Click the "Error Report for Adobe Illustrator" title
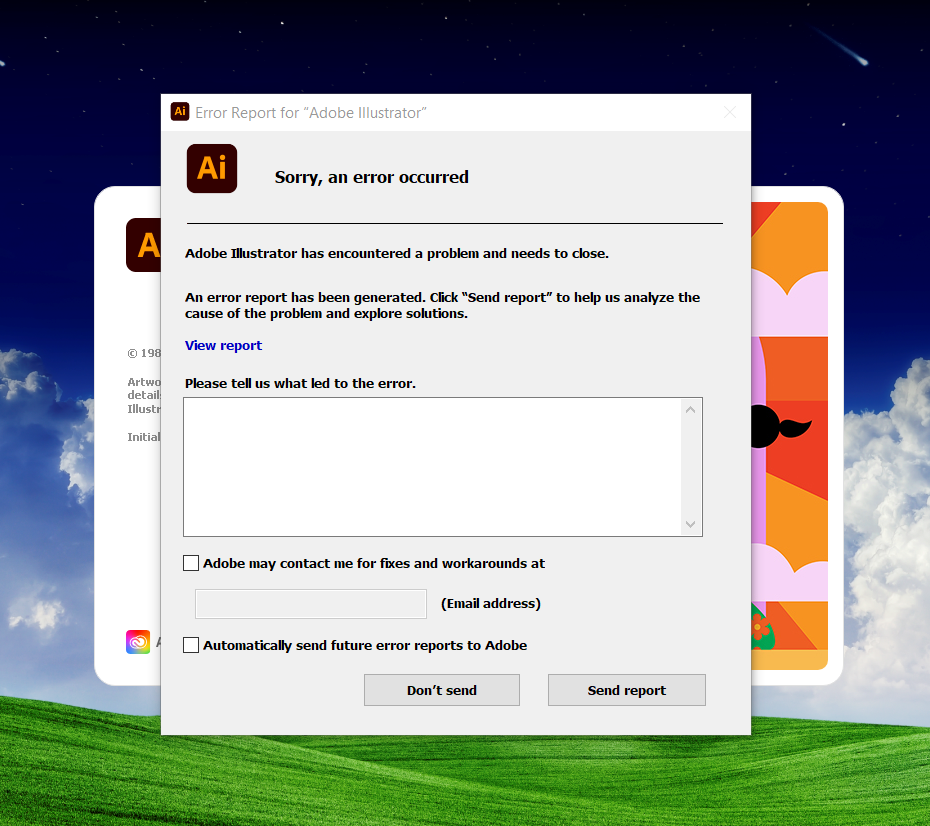Image resolution: width=930 pixels, height=826 pixels. [x=311, y=113]
